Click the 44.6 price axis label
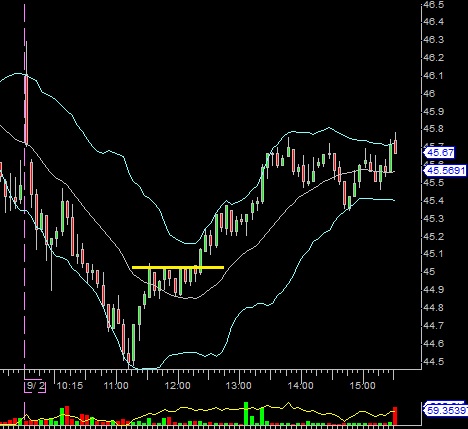468x429 pixels. tap(433, 343)
